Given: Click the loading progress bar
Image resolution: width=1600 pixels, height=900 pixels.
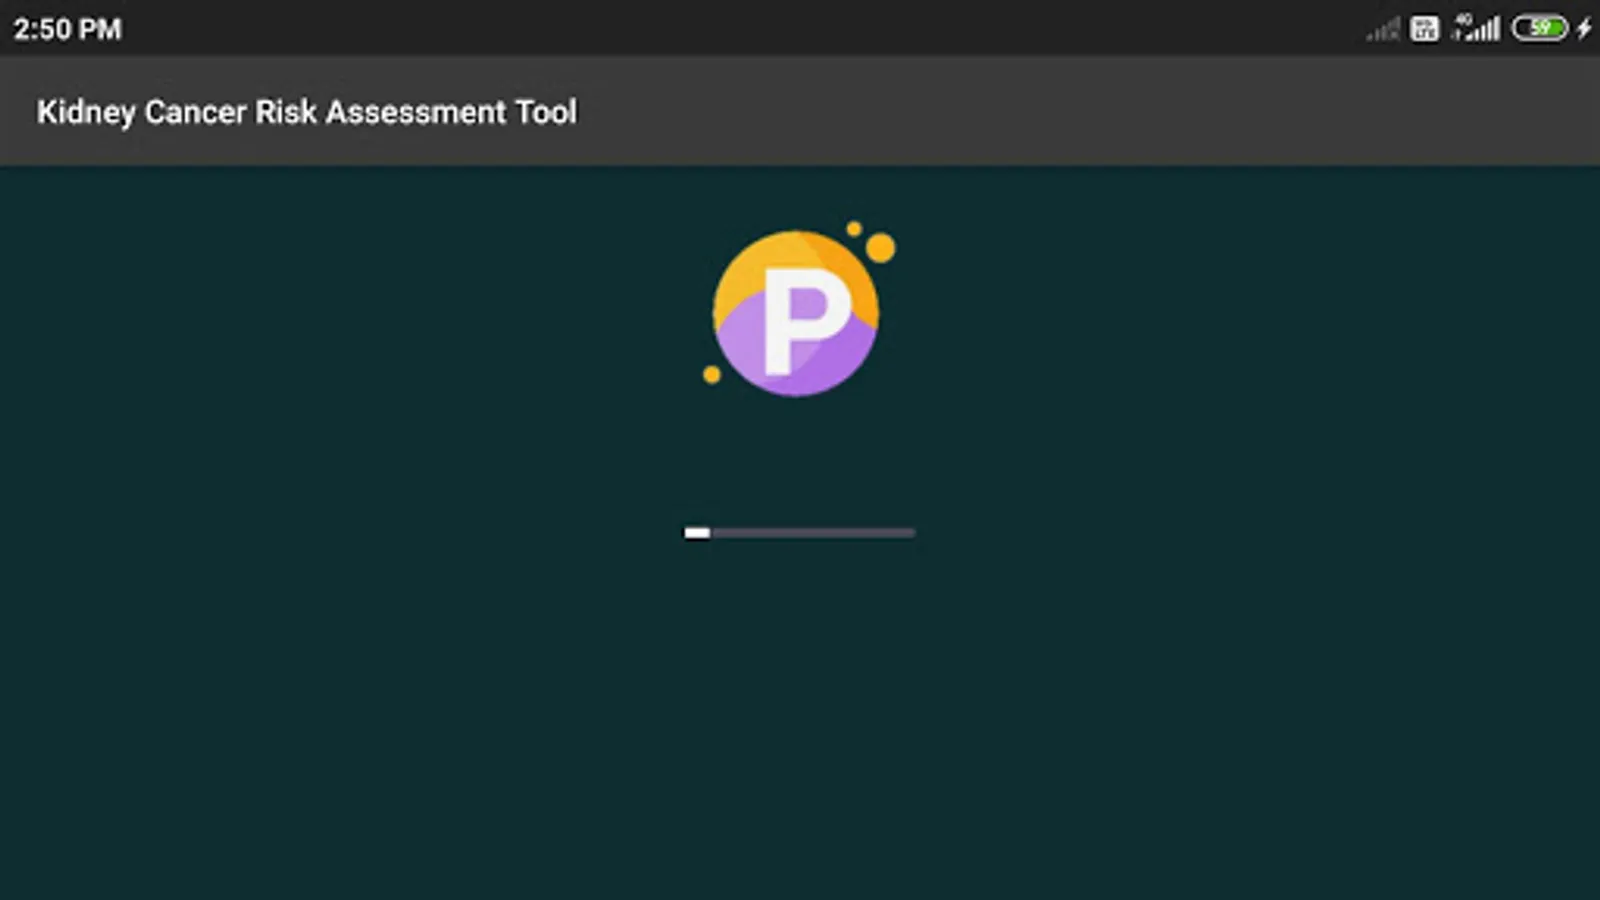Looking at the screenshot, I should pos(799,533).
